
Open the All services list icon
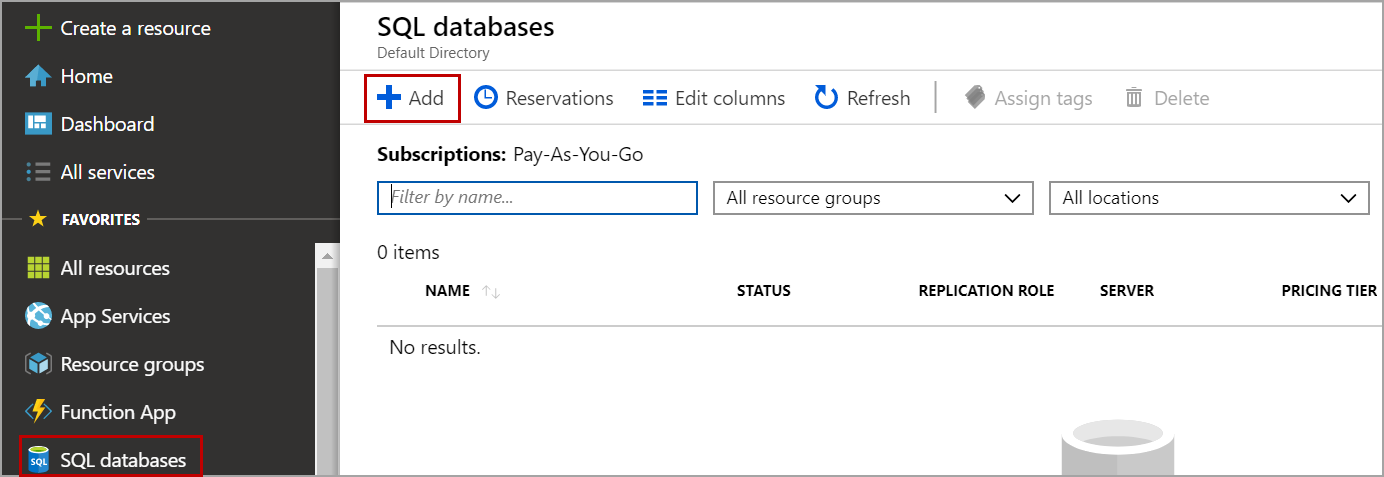pyautogui.click(x=38, y=172)
